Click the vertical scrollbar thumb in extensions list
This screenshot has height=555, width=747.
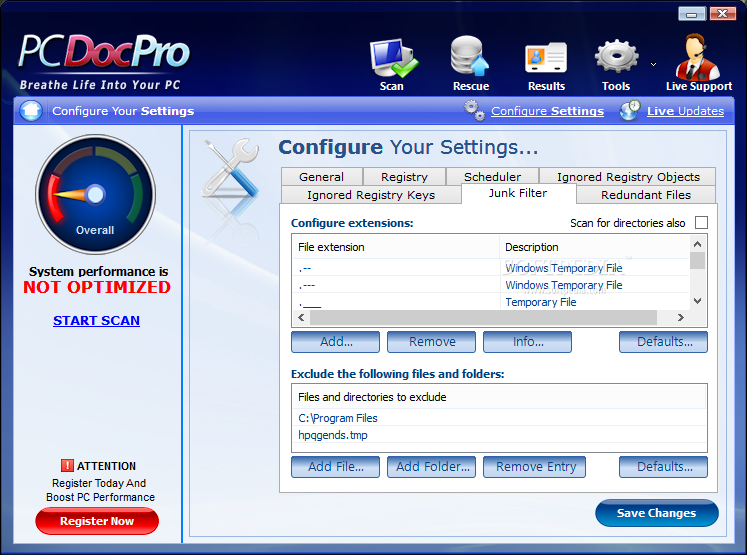point(697,261)
